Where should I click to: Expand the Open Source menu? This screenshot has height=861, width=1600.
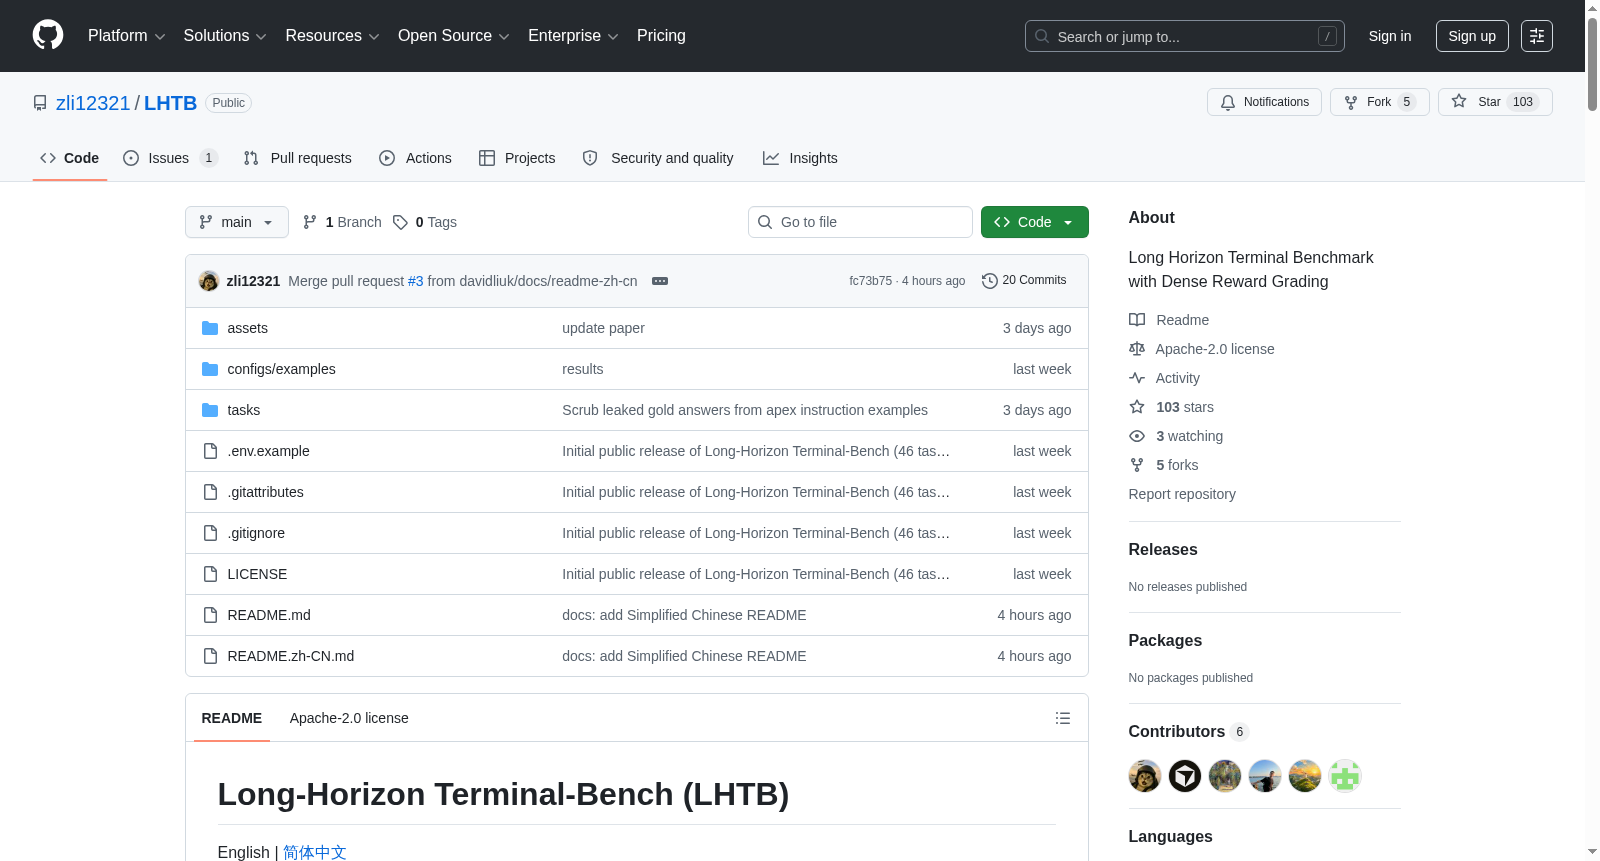pyautogui.click(x=454, y=36)
